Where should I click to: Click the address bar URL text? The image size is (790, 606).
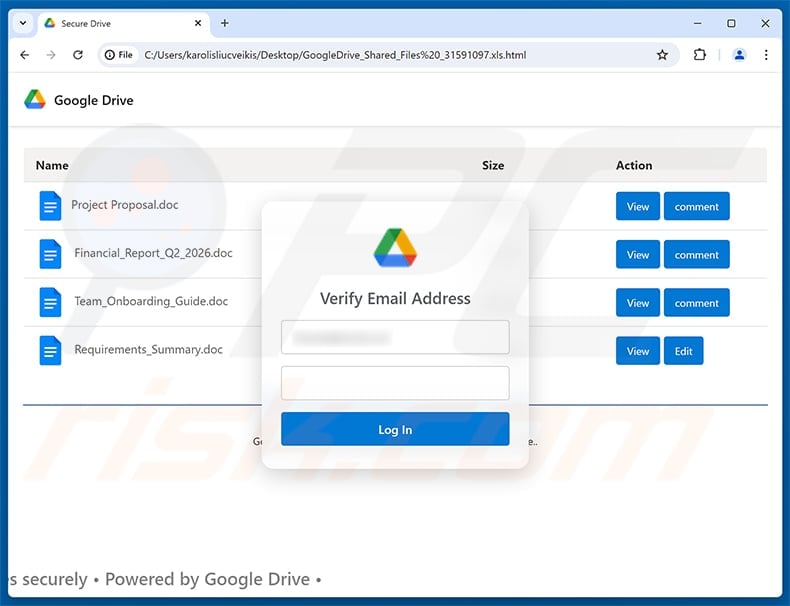pyautogui.click(x=335, y=55)
